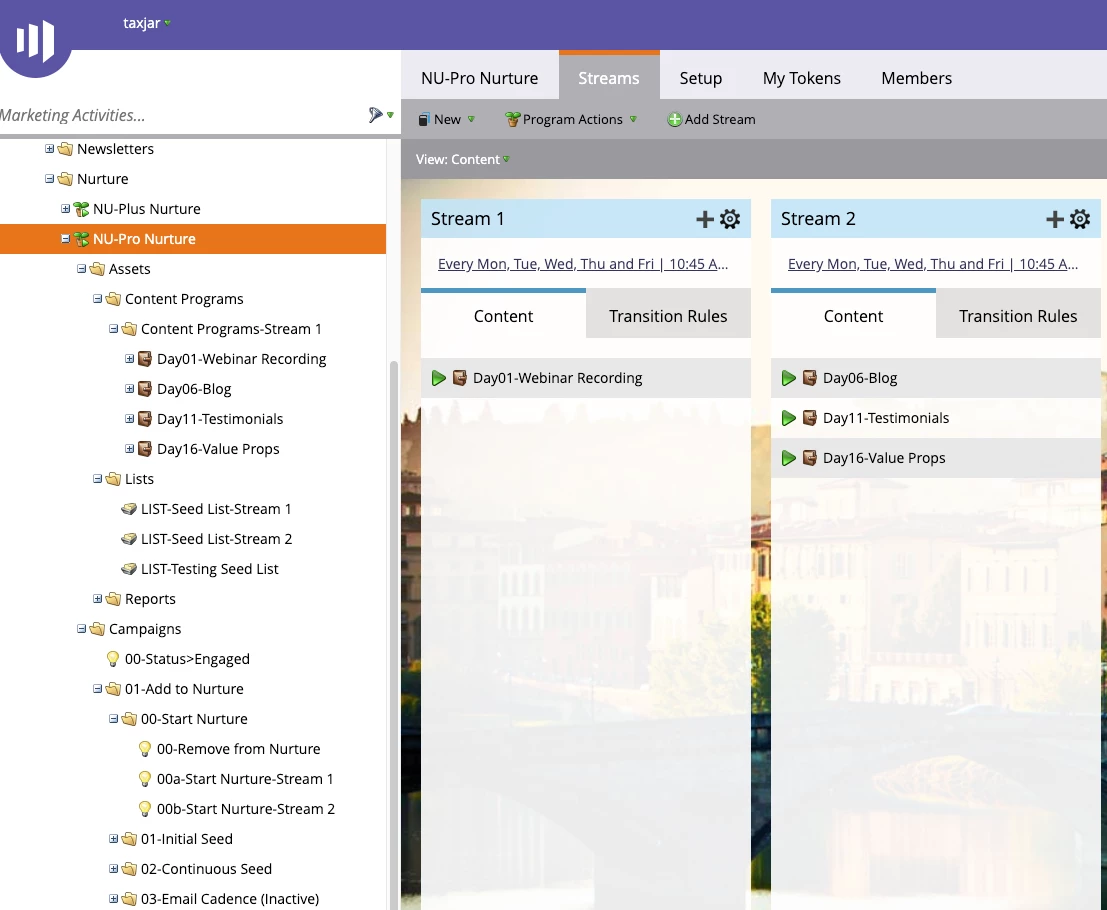Open Stream 1 cadence schedule link
Viewport: 1107px width, 910px height.
click(582, 264)
